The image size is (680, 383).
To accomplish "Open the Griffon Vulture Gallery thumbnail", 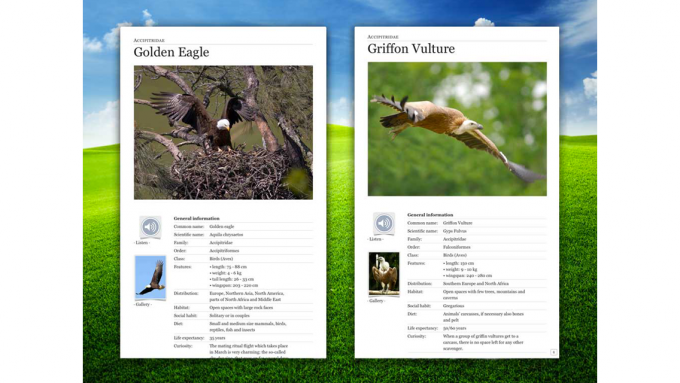I will [384, 274].
